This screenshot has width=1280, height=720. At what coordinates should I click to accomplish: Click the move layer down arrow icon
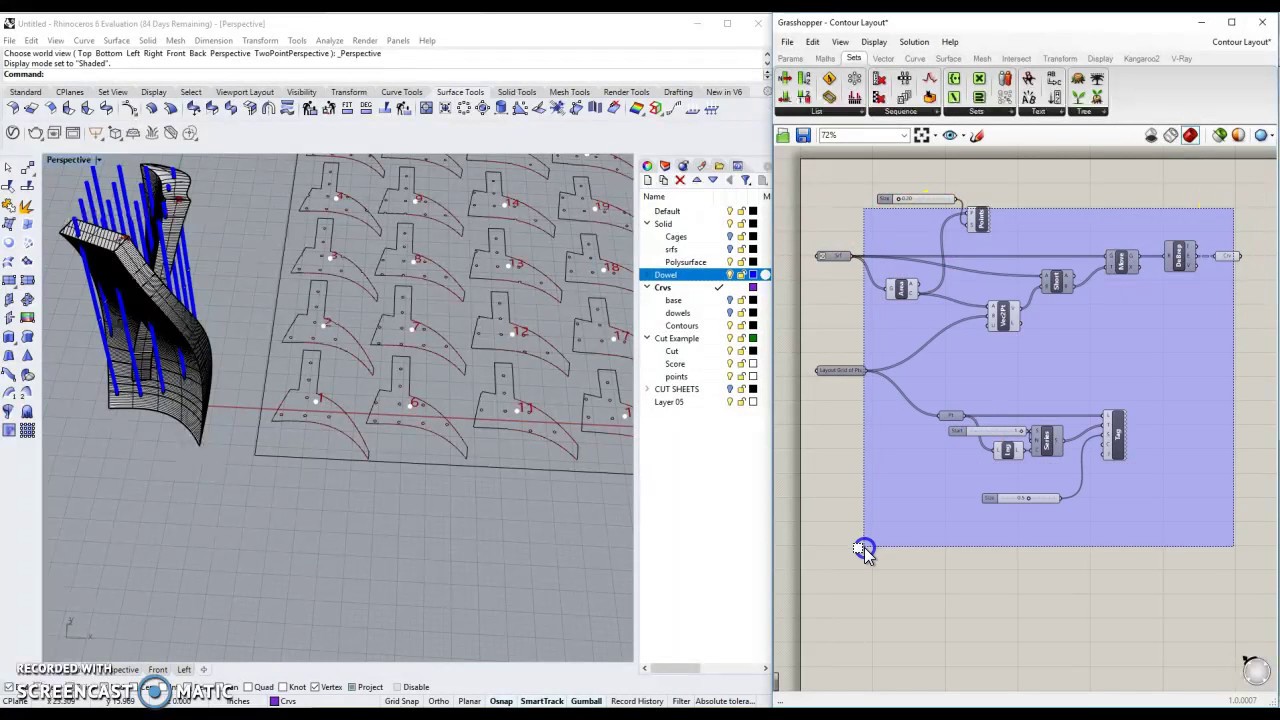(713, 180)
